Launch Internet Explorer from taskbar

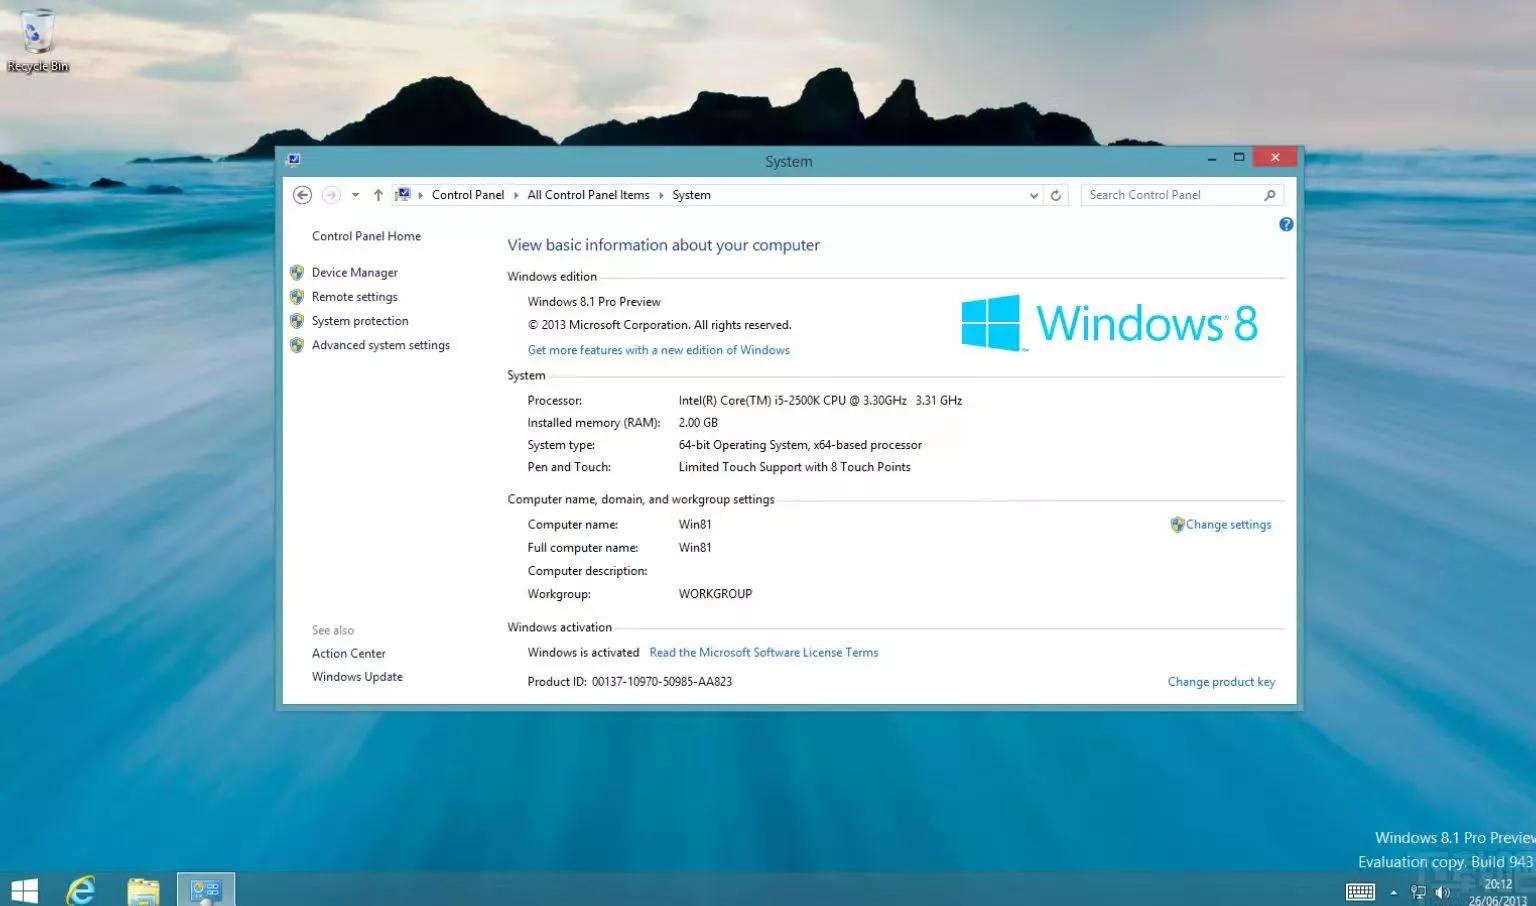pos(81,890)
